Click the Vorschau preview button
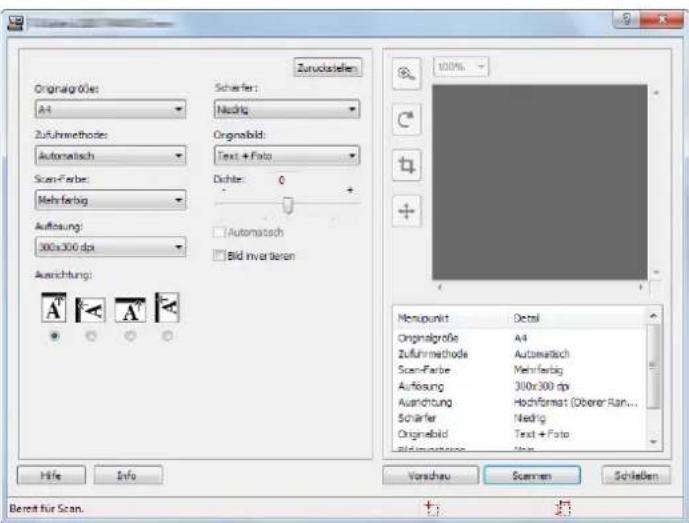 [x=431, y=476]
